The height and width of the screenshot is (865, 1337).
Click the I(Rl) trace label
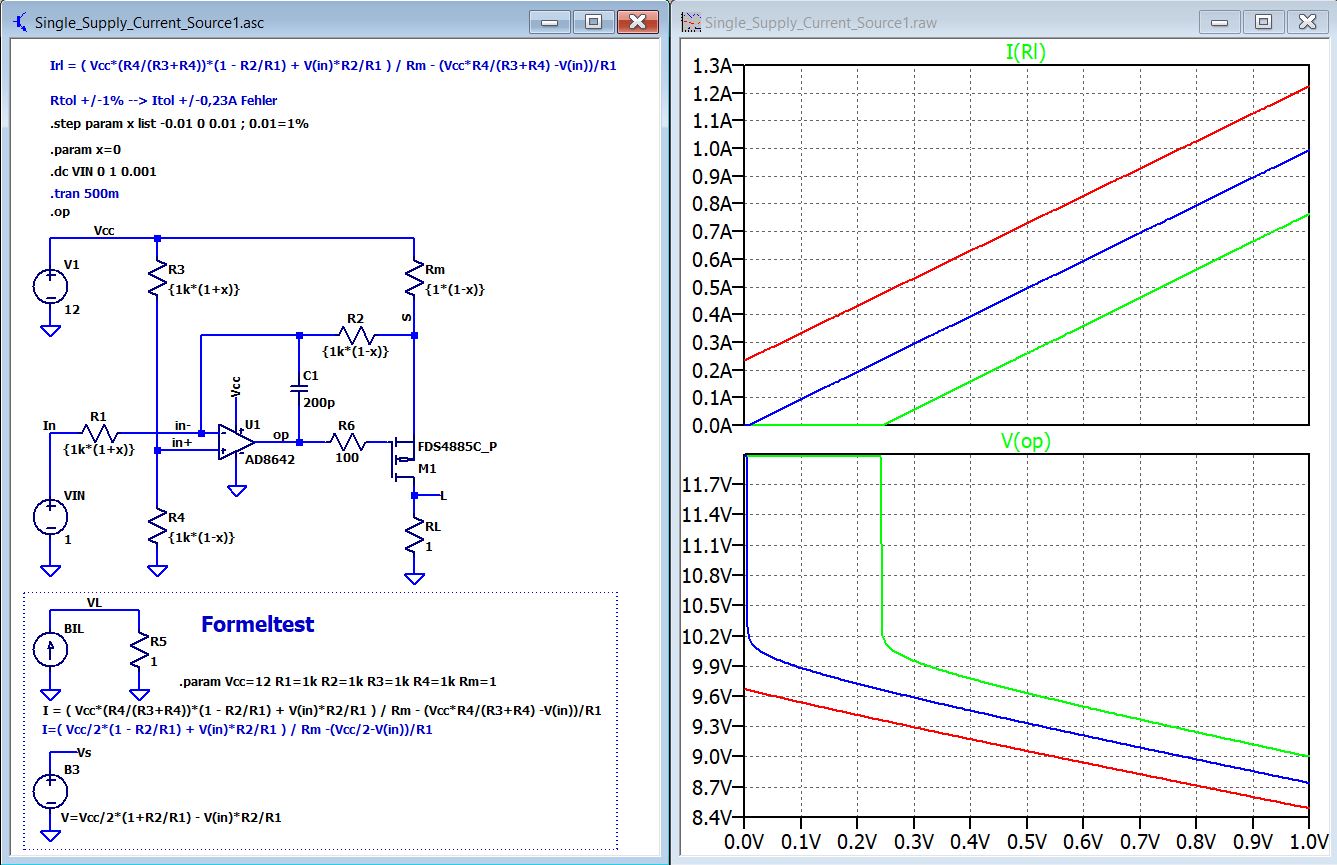coord(1025,53)
